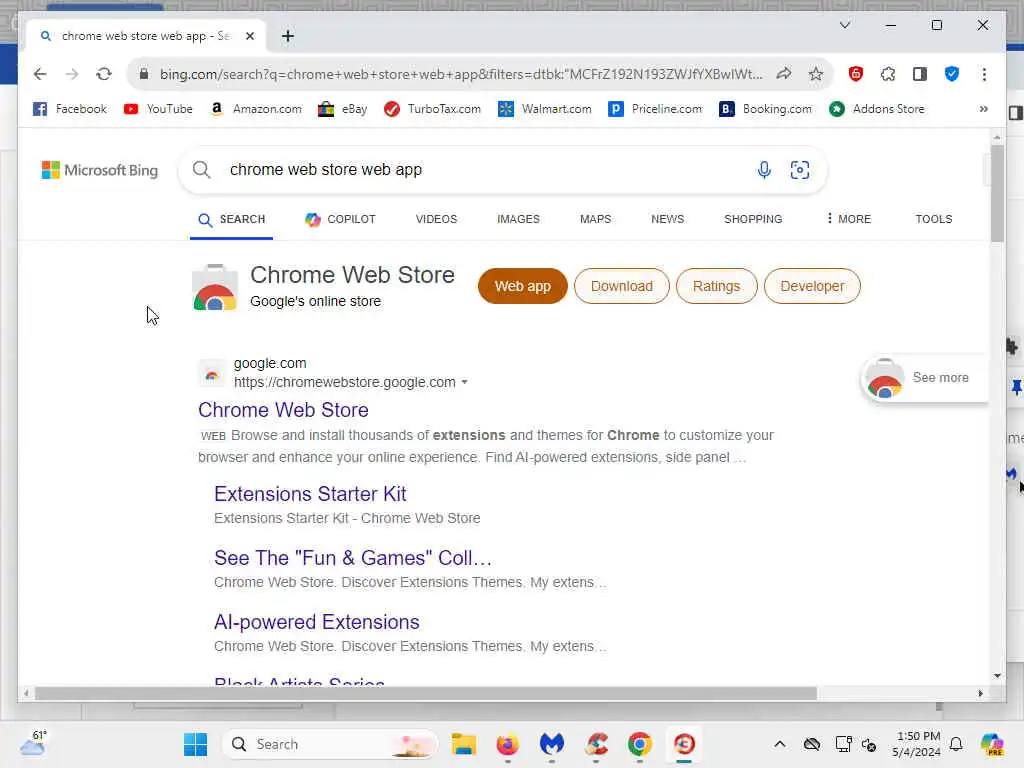The height and width of the screenshot is (768, 1024).
Task: Open the Walmart.com bookmark
Action: [x=545, y=109]
